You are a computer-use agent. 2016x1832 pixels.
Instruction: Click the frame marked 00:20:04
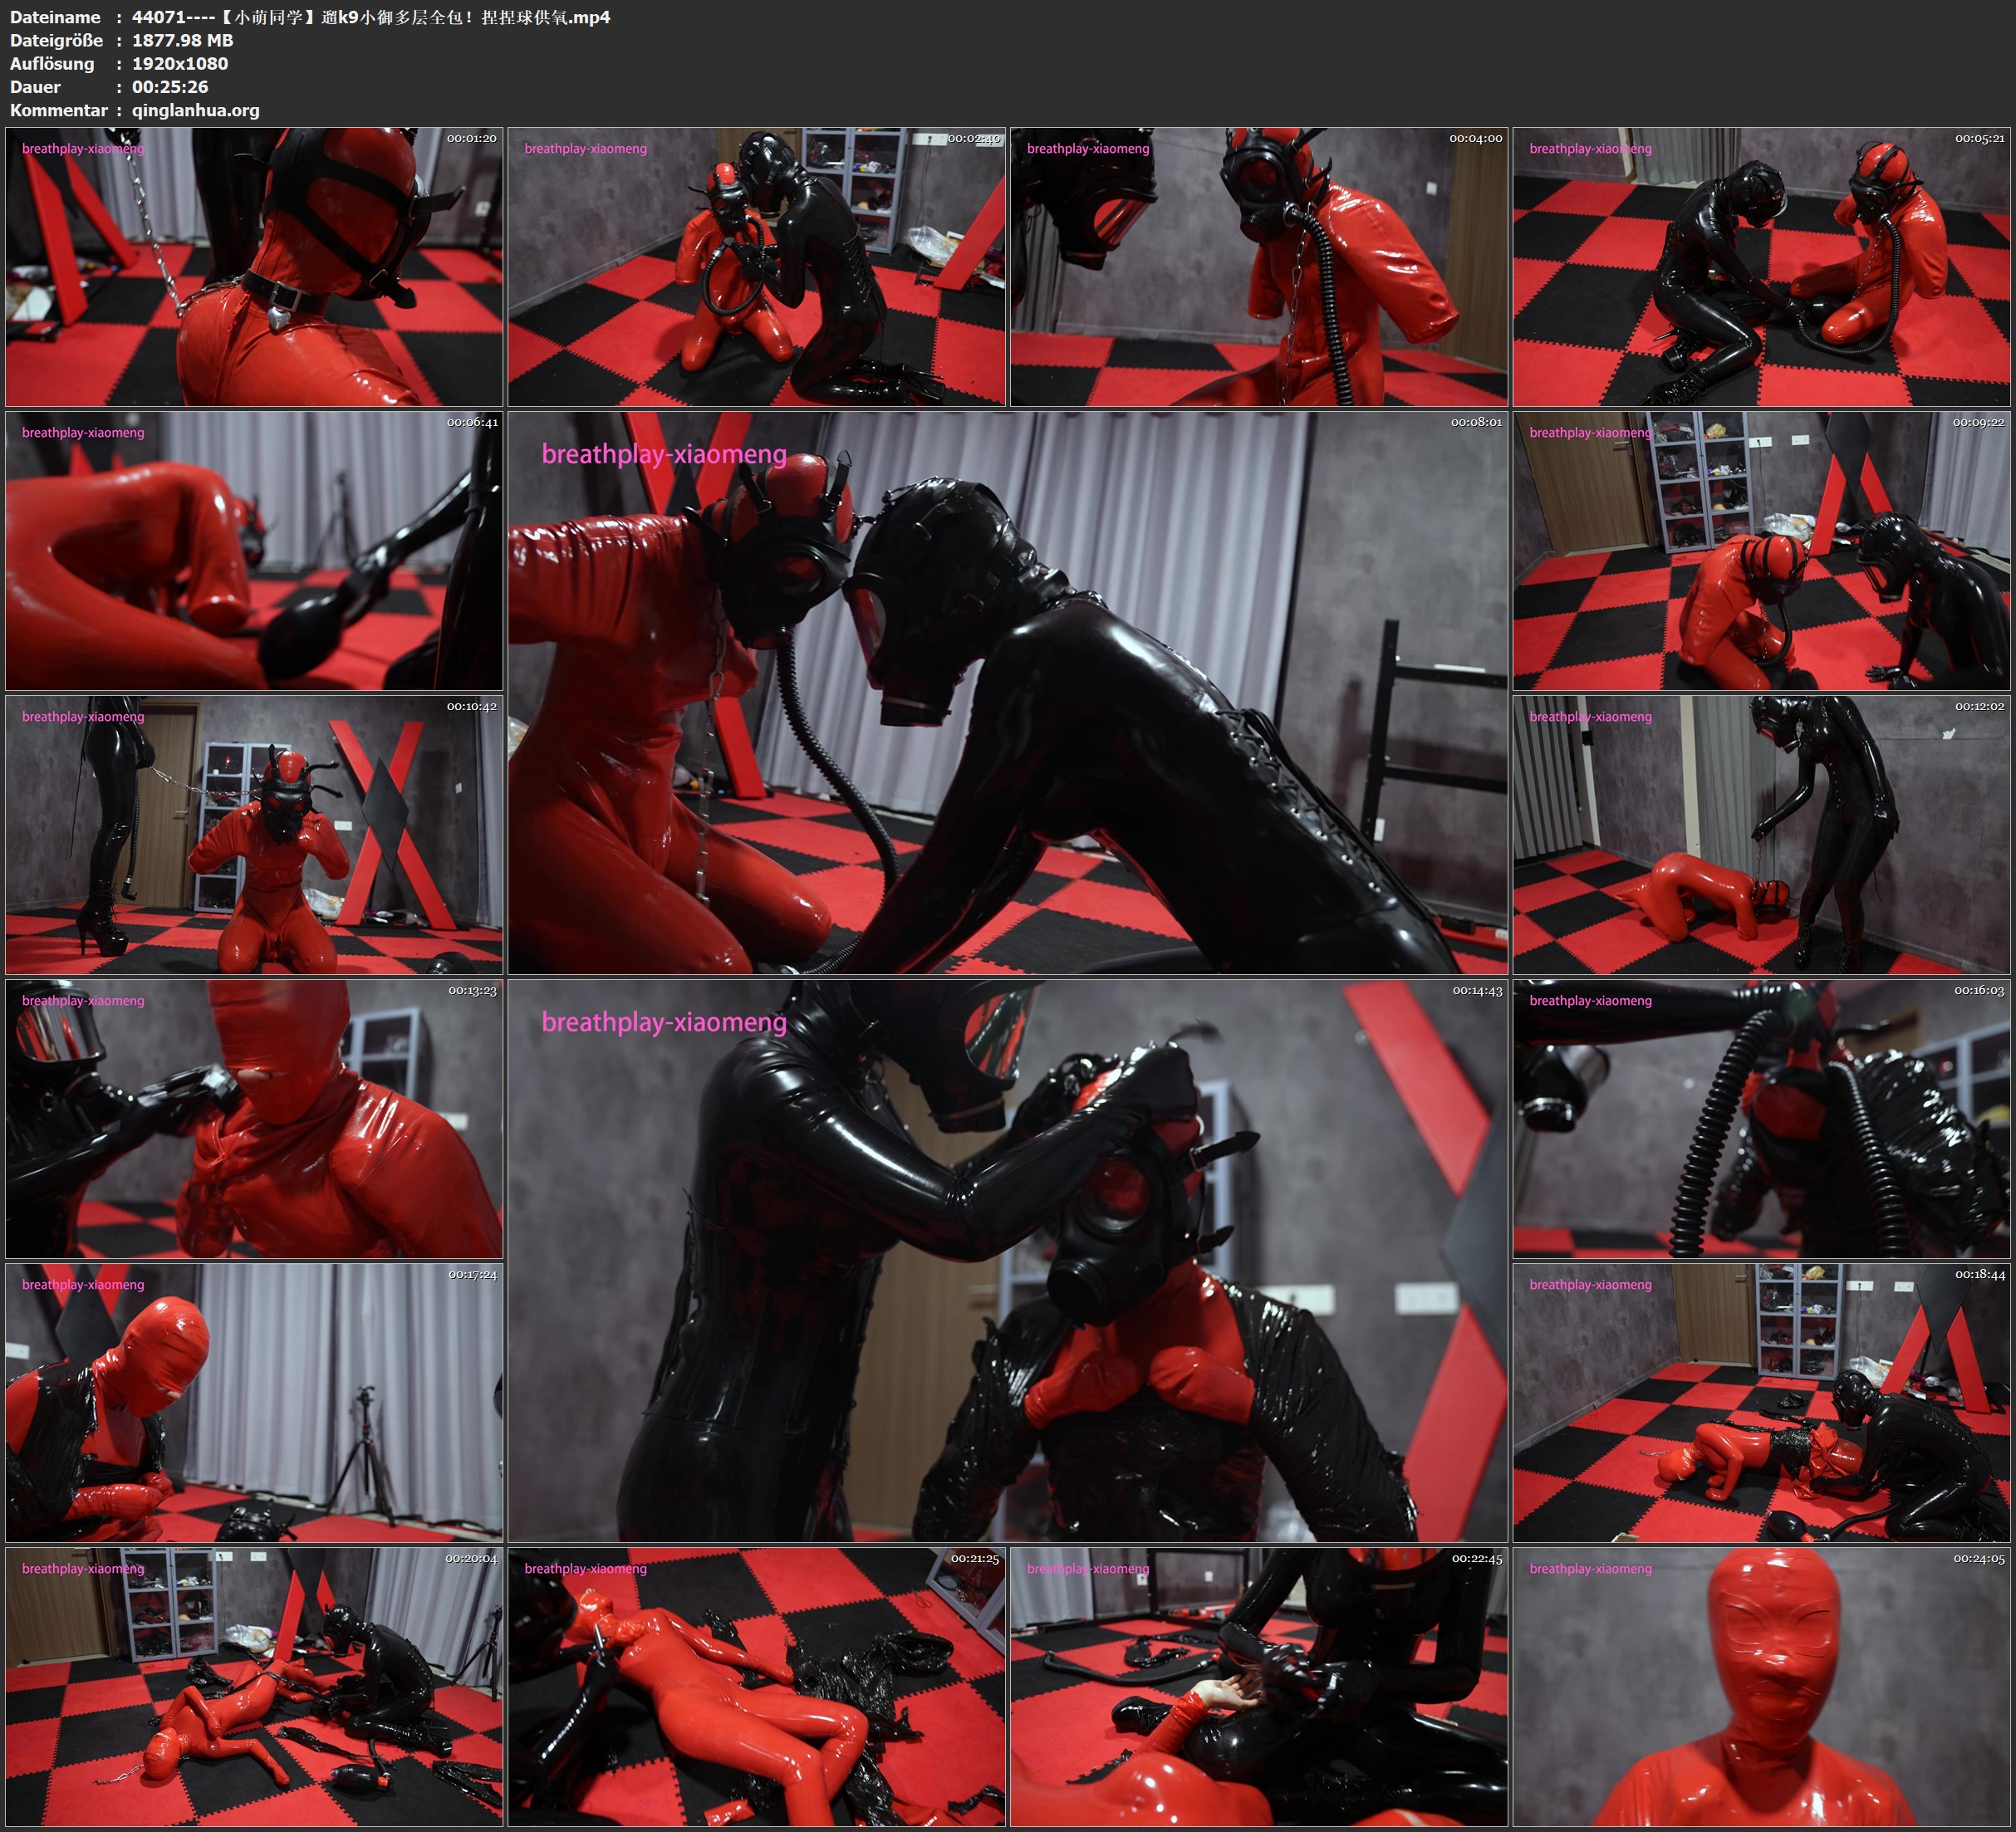254,1686
